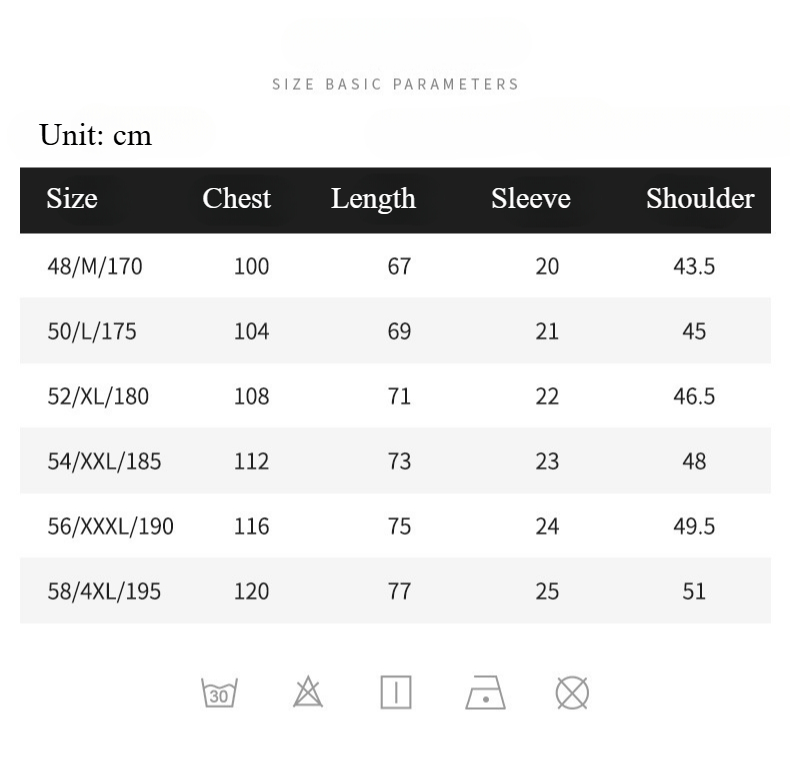Select the 50/L/175 size row label

[92, 331]
